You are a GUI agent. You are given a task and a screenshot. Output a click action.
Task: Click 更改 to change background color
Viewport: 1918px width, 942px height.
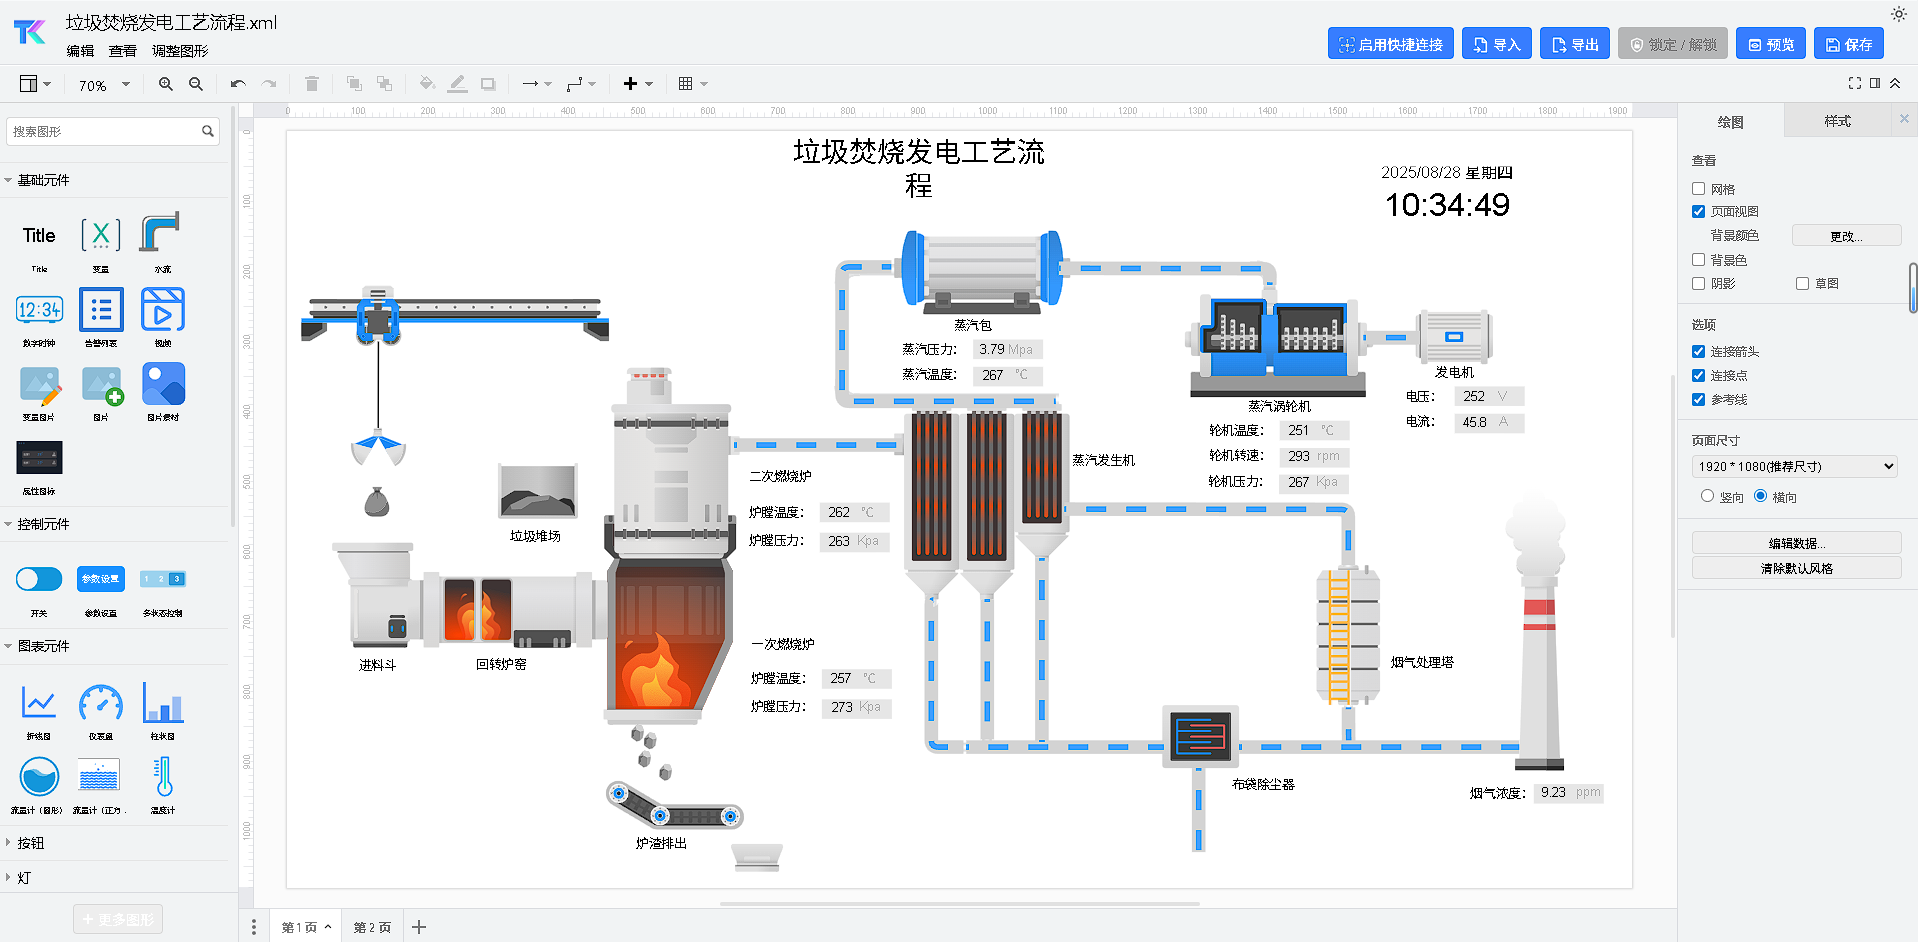point(1846,236)
